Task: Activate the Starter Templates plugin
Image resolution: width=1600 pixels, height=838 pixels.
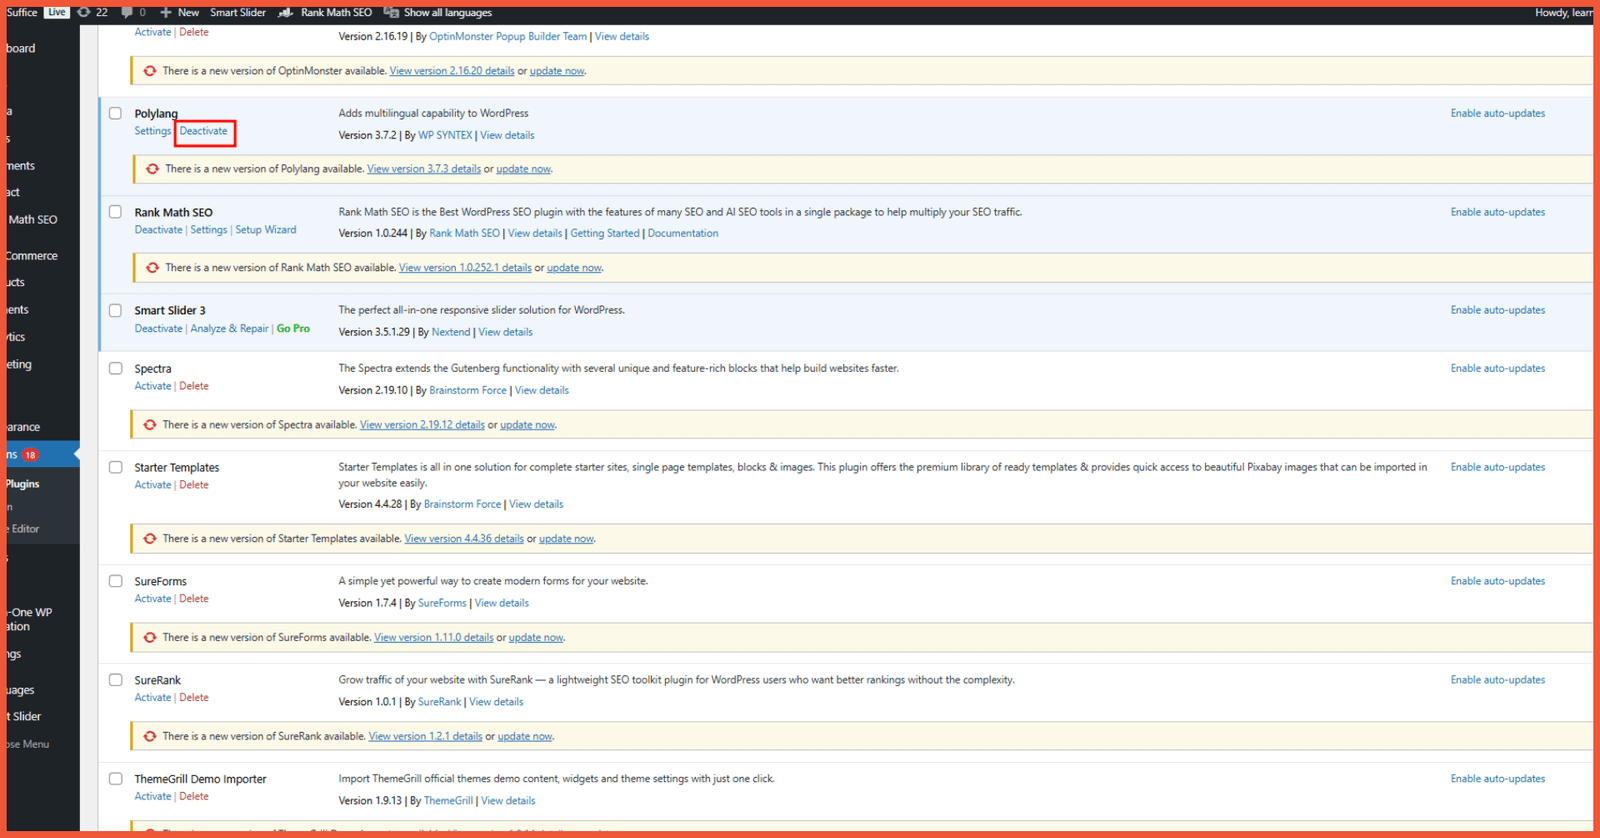Action: click(153, 485)
